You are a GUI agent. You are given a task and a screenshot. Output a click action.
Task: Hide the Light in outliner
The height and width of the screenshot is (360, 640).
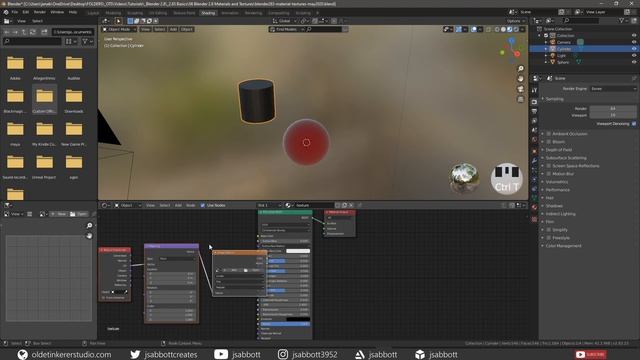(x=634, y=56)
